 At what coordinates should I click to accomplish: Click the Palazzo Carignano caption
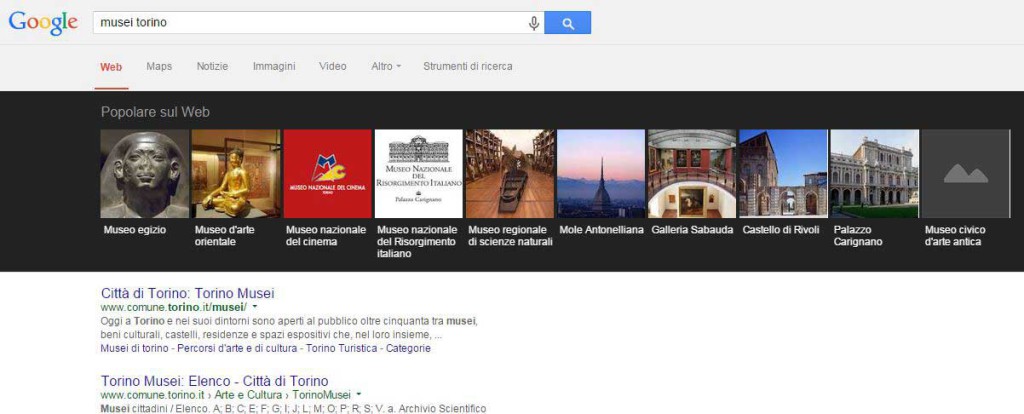(859, 236)
